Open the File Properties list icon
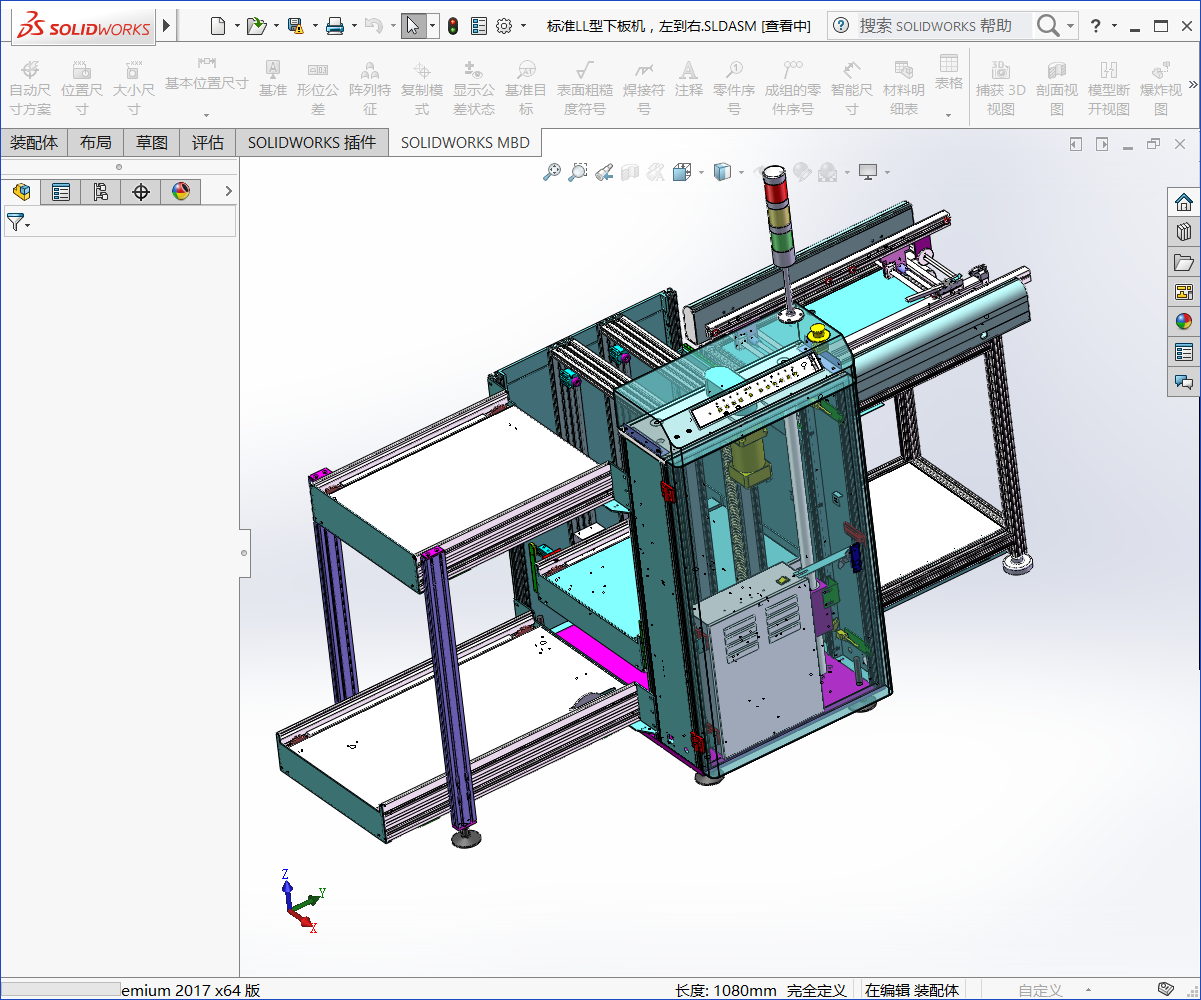Image resolution: width=1201 pixels, height=1000 pixels. click(479, 26)
